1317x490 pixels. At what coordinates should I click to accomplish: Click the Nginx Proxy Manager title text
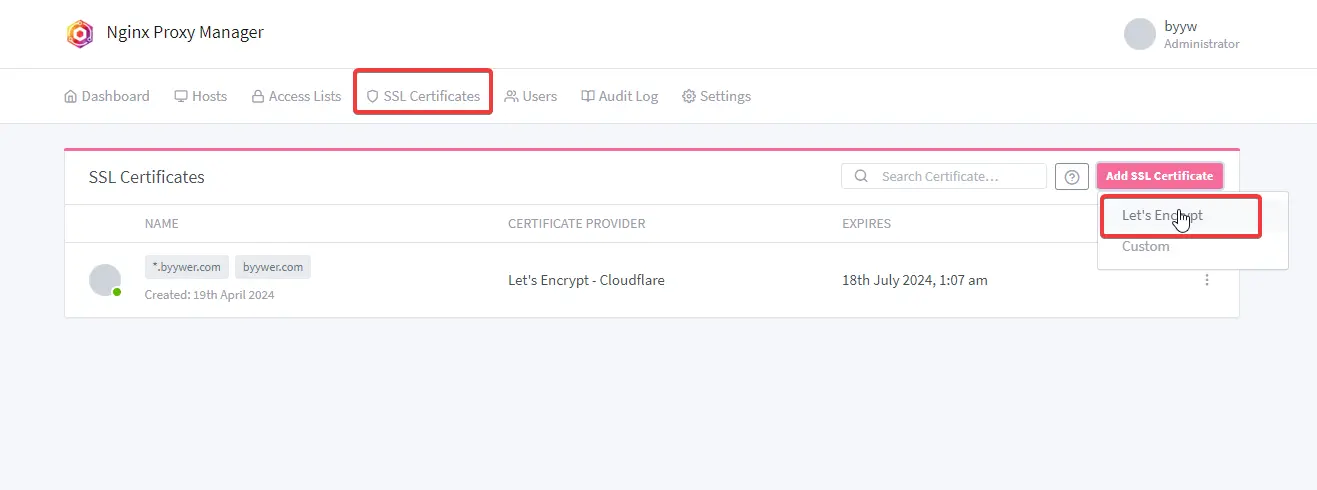coord(185,33)
